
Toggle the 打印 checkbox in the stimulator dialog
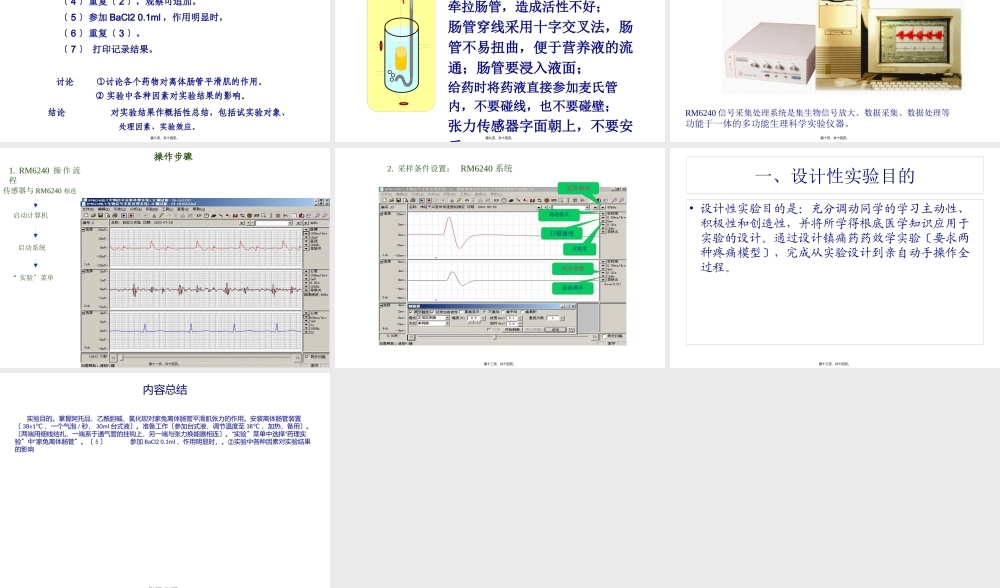[x=488, y=328]
